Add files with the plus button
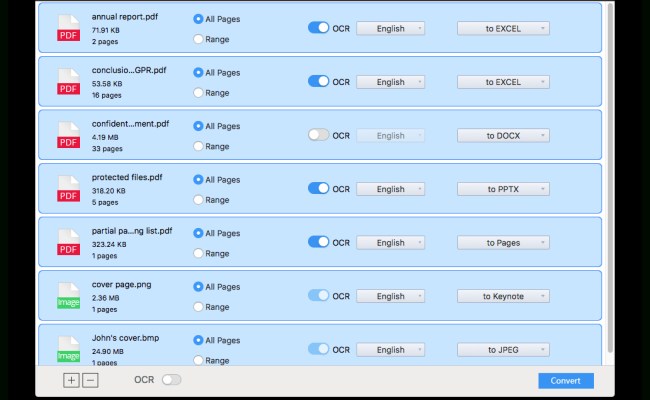This screenshot has width=650, height=400. tap(71, 380)
